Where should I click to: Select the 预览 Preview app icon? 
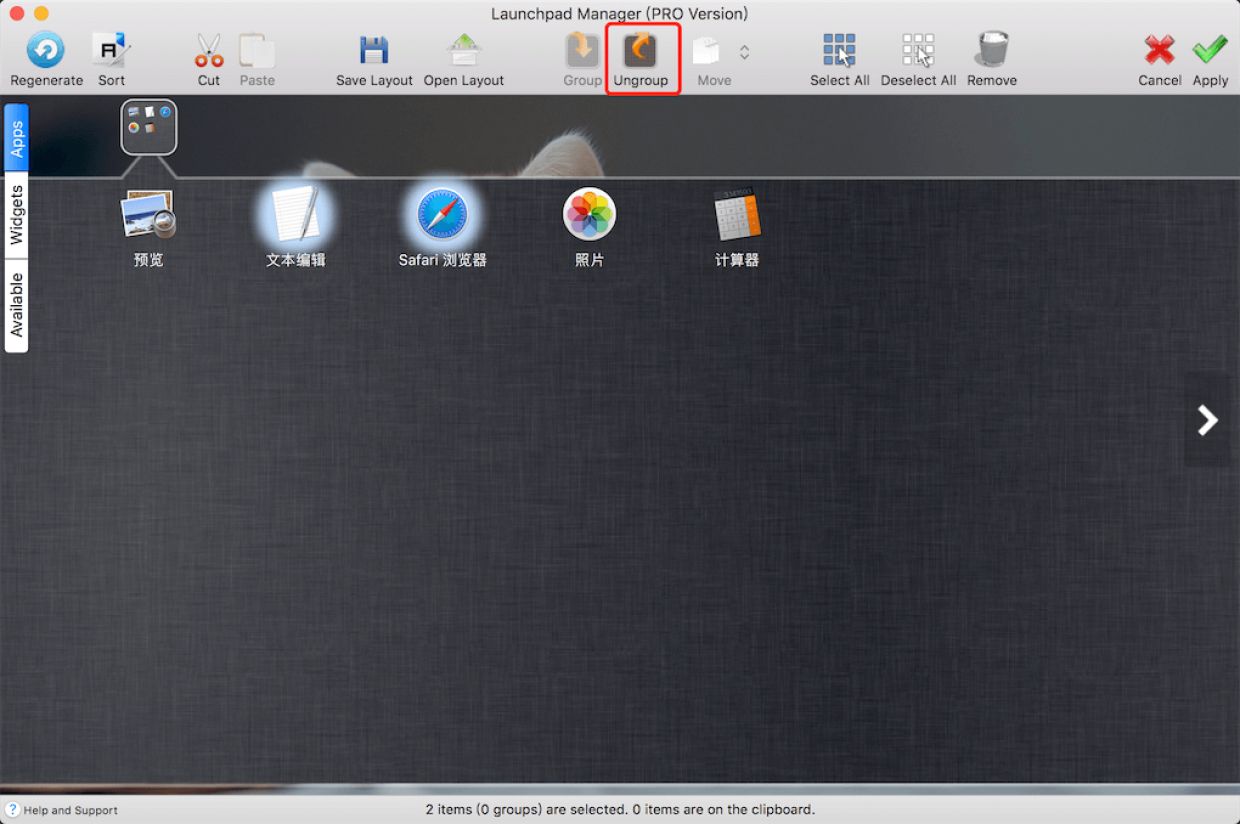click(x=149, y=215)
